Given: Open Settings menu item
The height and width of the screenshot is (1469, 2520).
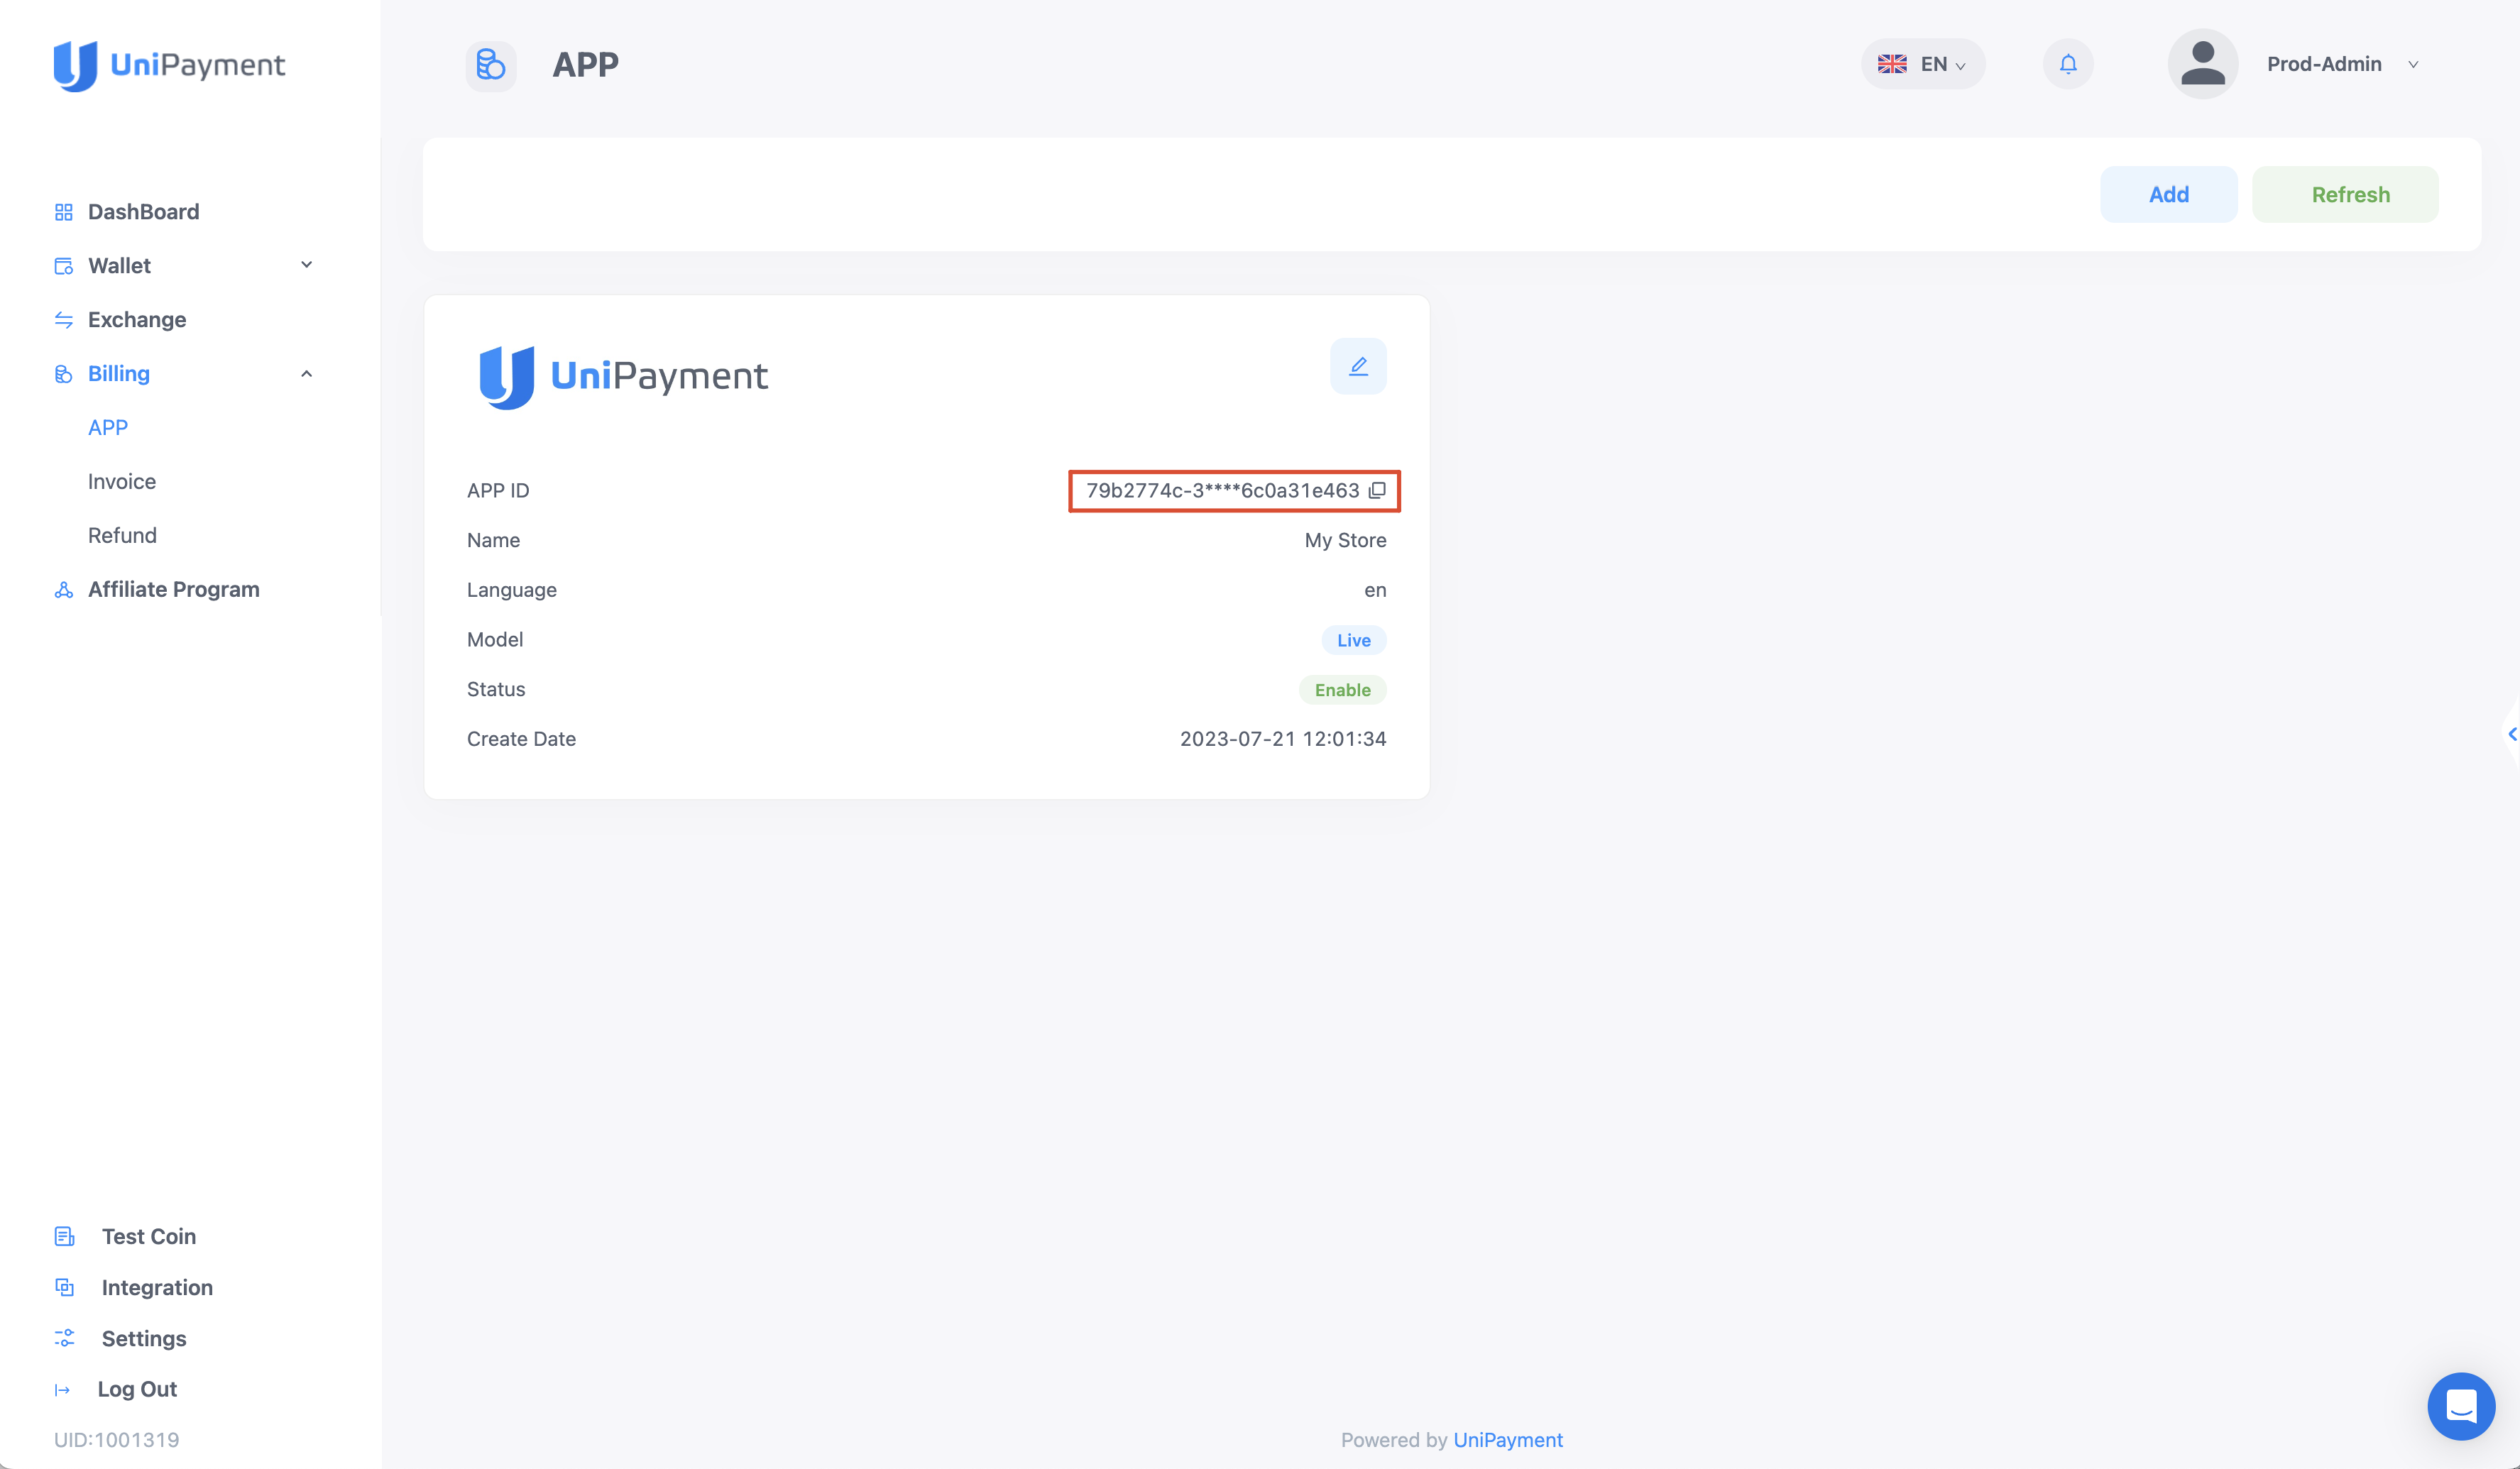Looking at the screenshot, I should click(144, 1339).
